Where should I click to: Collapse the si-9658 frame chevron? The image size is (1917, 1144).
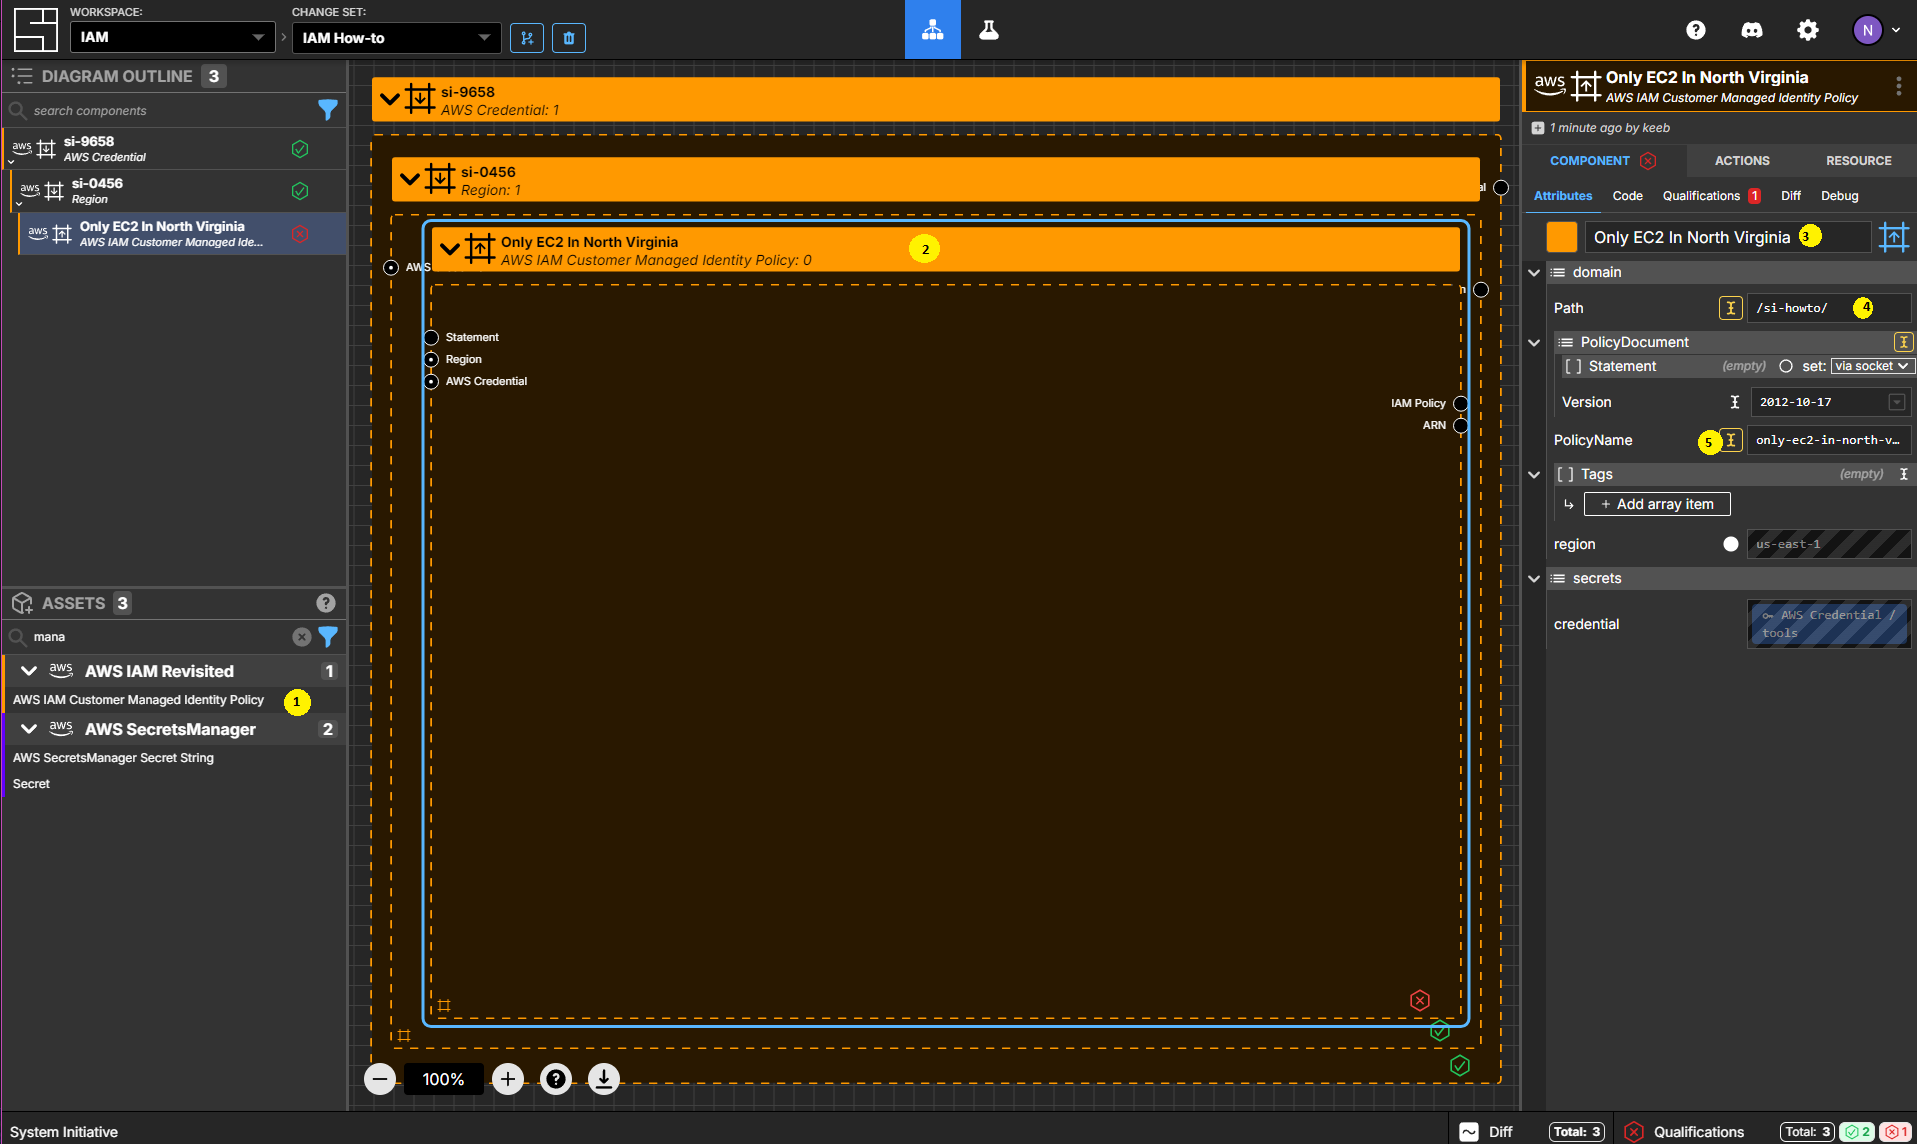point(390,99)
